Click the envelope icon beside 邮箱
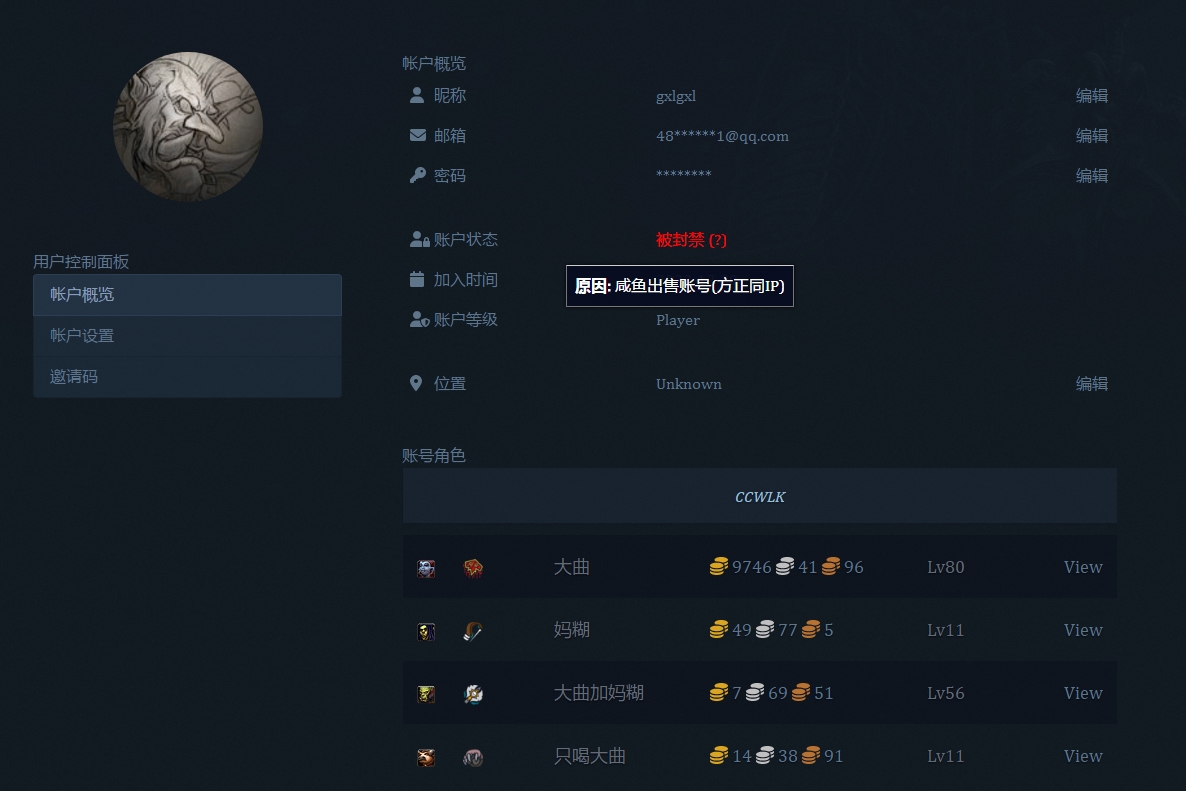Viewport: 1186px width, 791px height. (x=416, y=135)
